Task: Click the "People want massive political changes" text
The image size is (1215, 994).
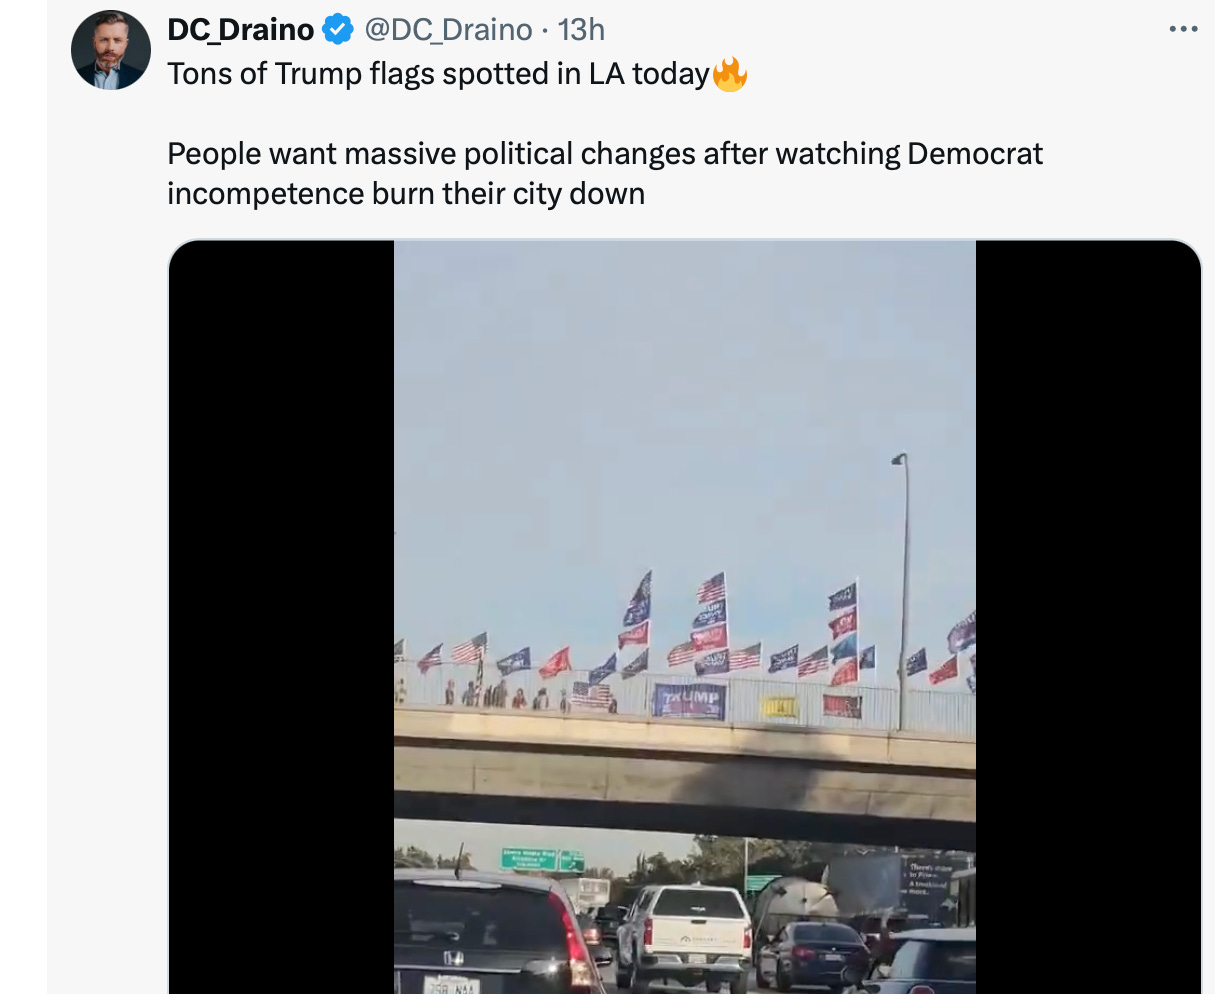Action: tap(604, 154)
